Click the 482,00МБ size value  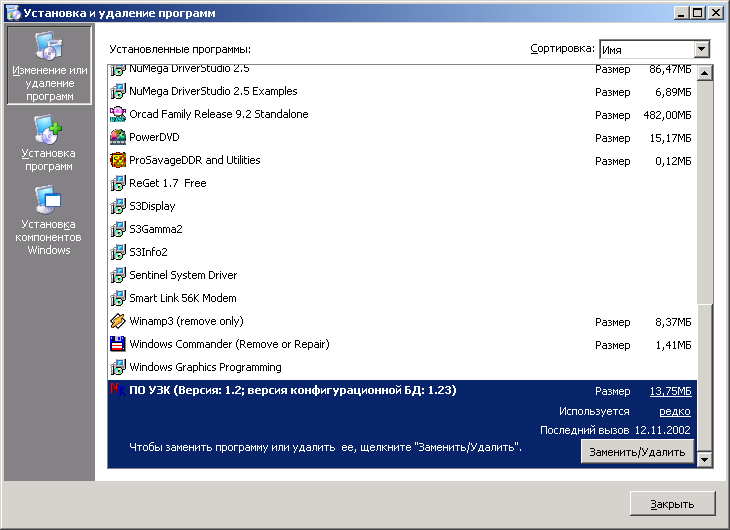667,115
